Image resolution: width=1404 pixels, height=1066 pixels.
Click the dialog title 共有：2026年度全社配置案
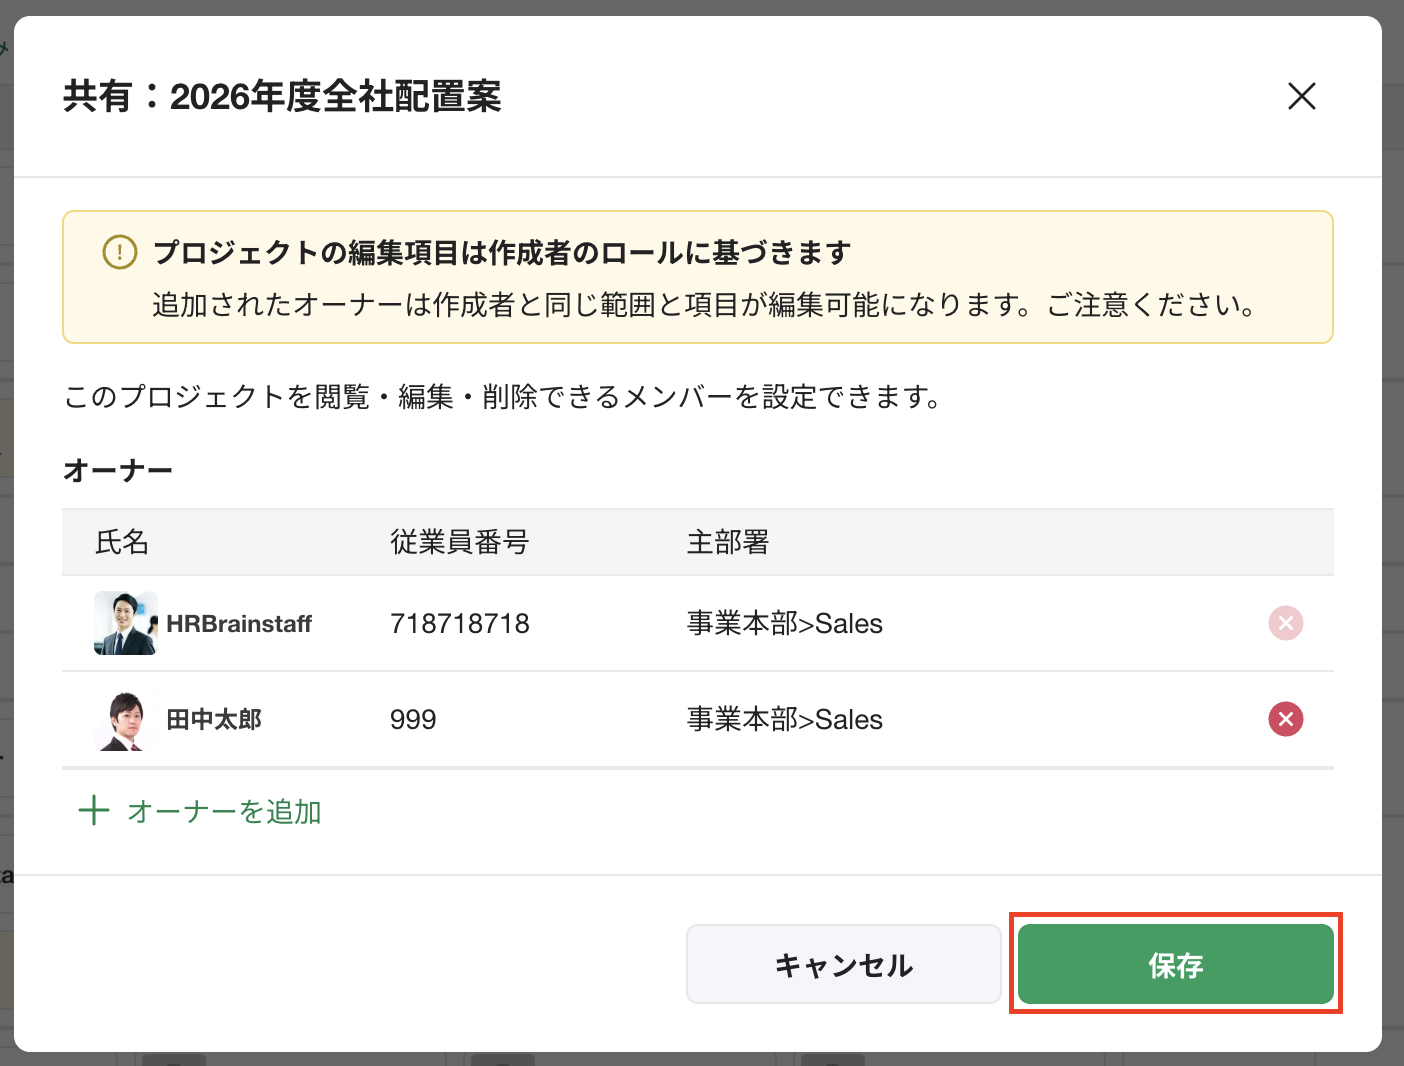point(282,97)
